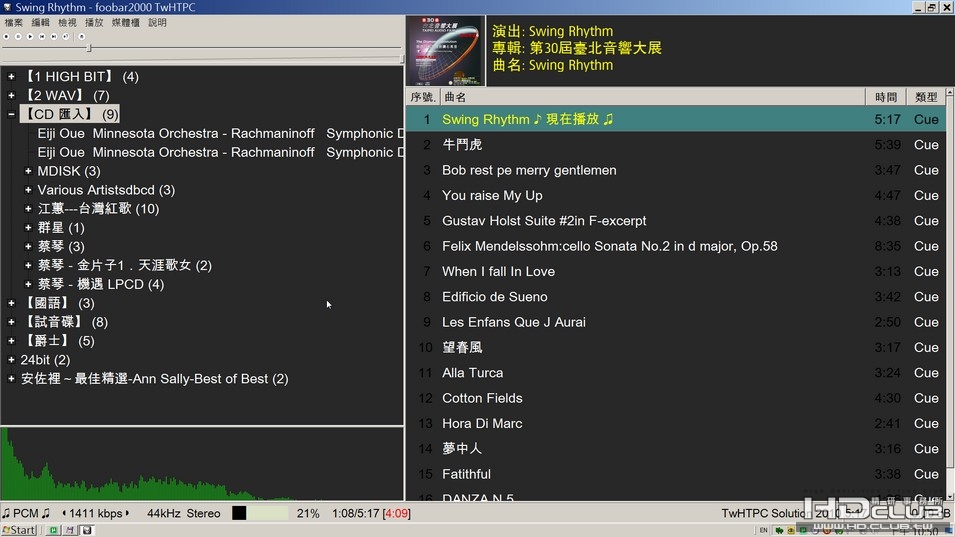Select track Alla Turca
The image size is (955, 537).
[x=676, y=373]
